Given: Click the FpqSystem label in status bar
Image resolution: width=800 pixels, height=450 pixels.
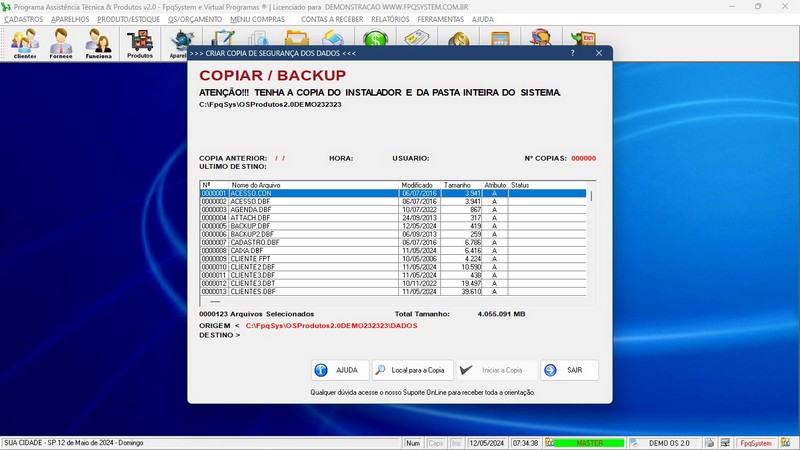Looking at the screenshot, I should (756, 443).
